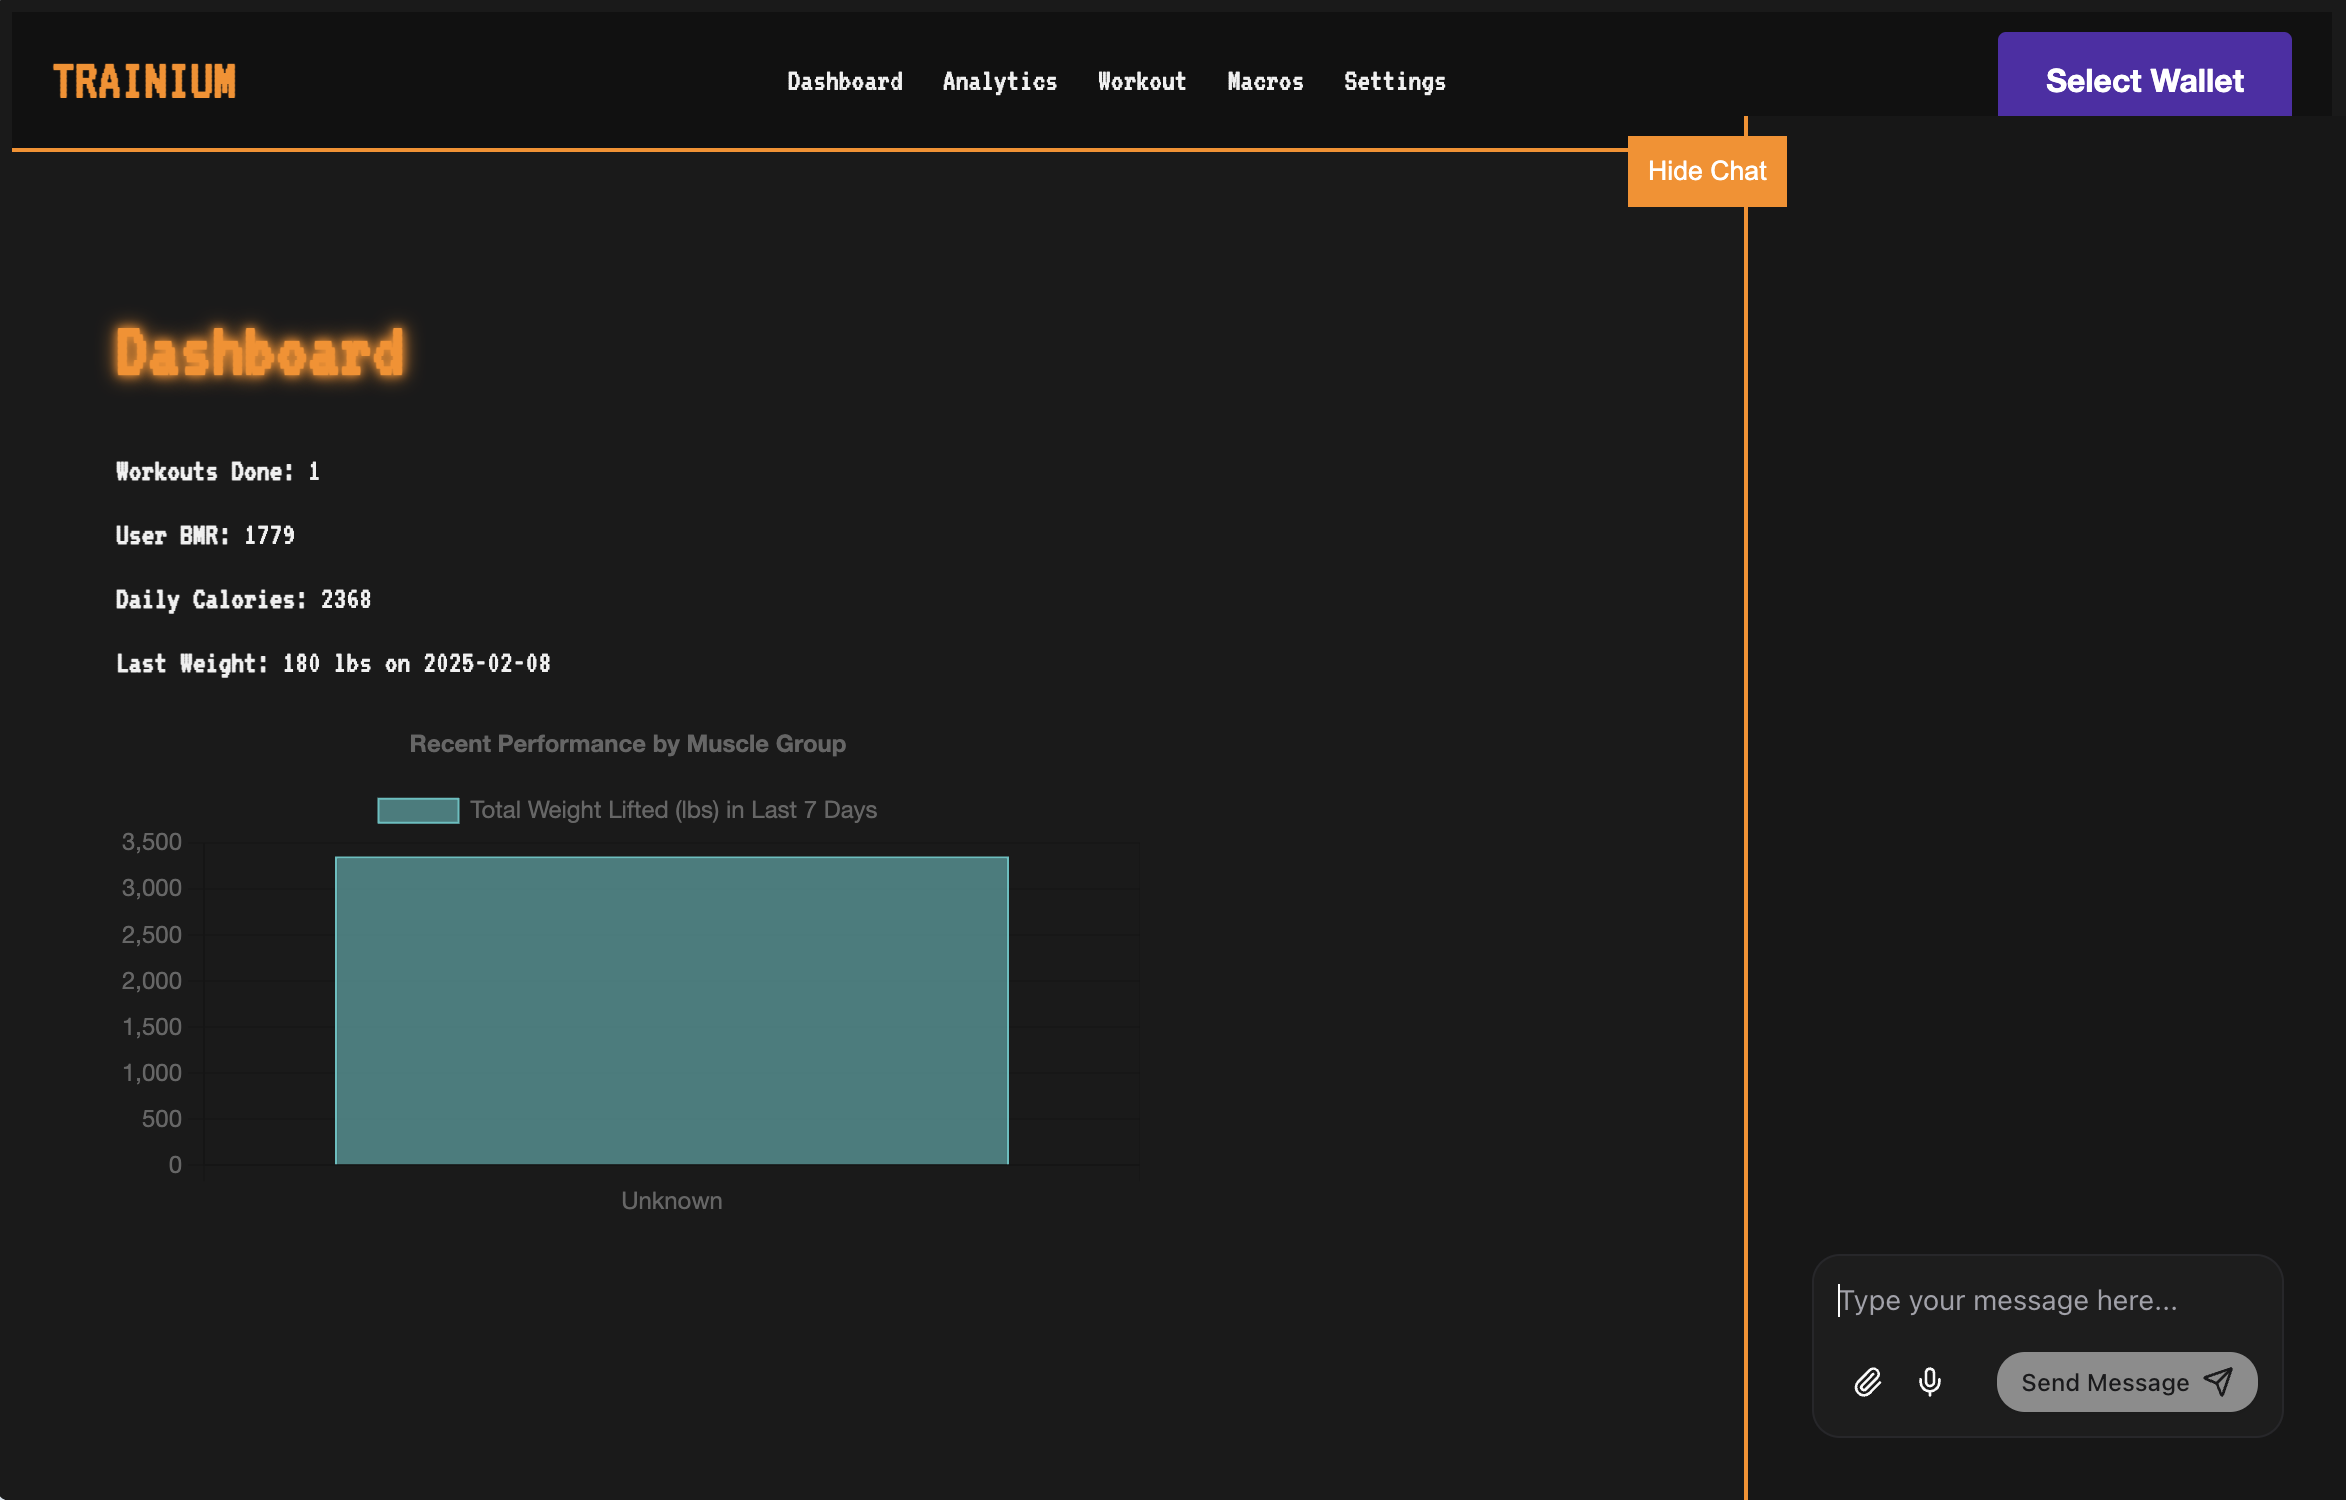Image resolution: width=2346 pixels, height=1500 pixels.
Task: Click the Dashboard page heading
Action: pos(260,353)
